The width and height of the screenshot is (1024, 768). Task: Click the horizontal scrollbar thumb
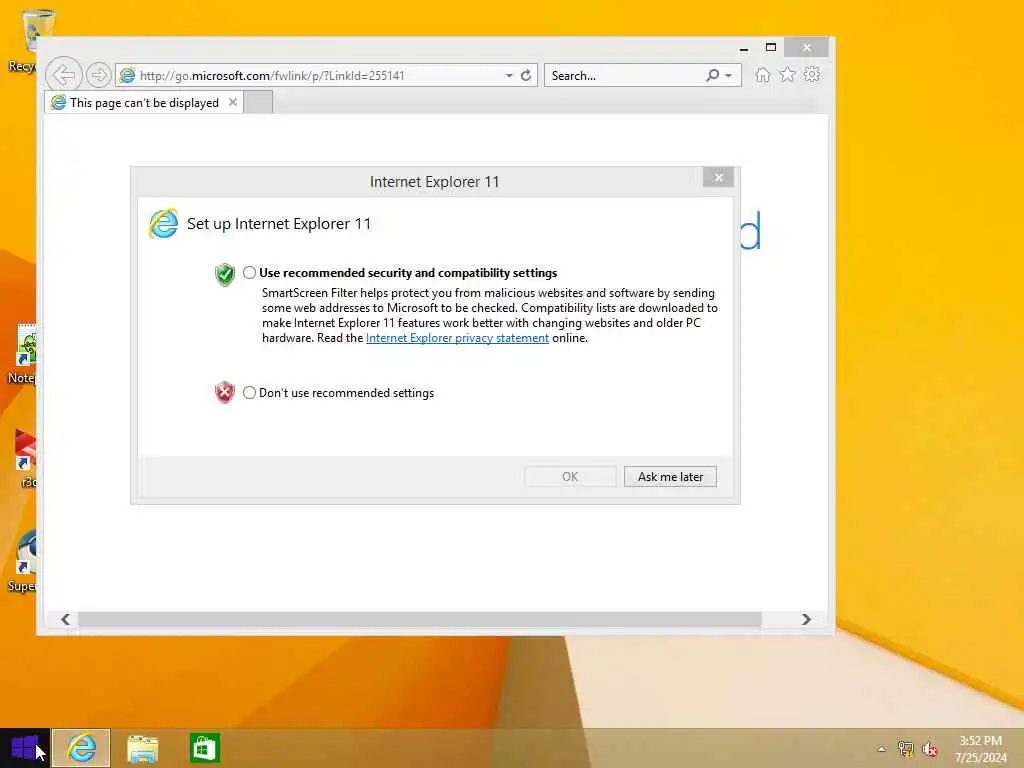(x=419, y=619)
